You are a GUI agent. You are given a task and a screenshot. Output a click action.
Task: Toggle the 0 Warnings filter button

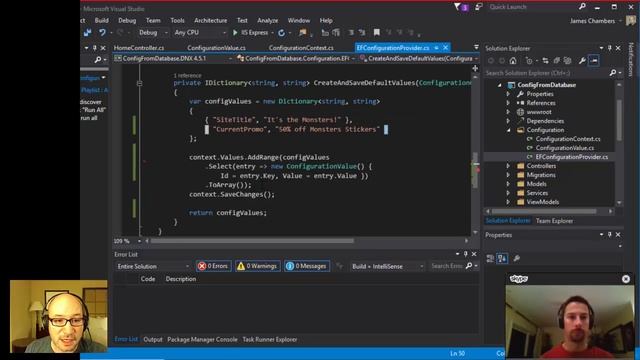tap(258, 266)
